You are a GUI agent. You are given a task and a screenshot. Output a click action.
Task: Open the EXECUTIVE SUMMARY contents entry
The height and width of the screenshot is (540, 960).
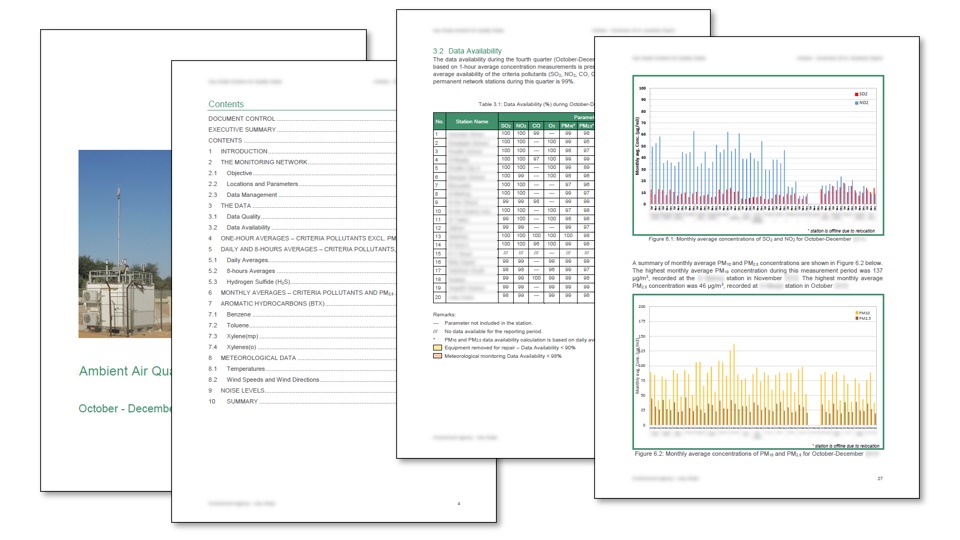[242, 129]
